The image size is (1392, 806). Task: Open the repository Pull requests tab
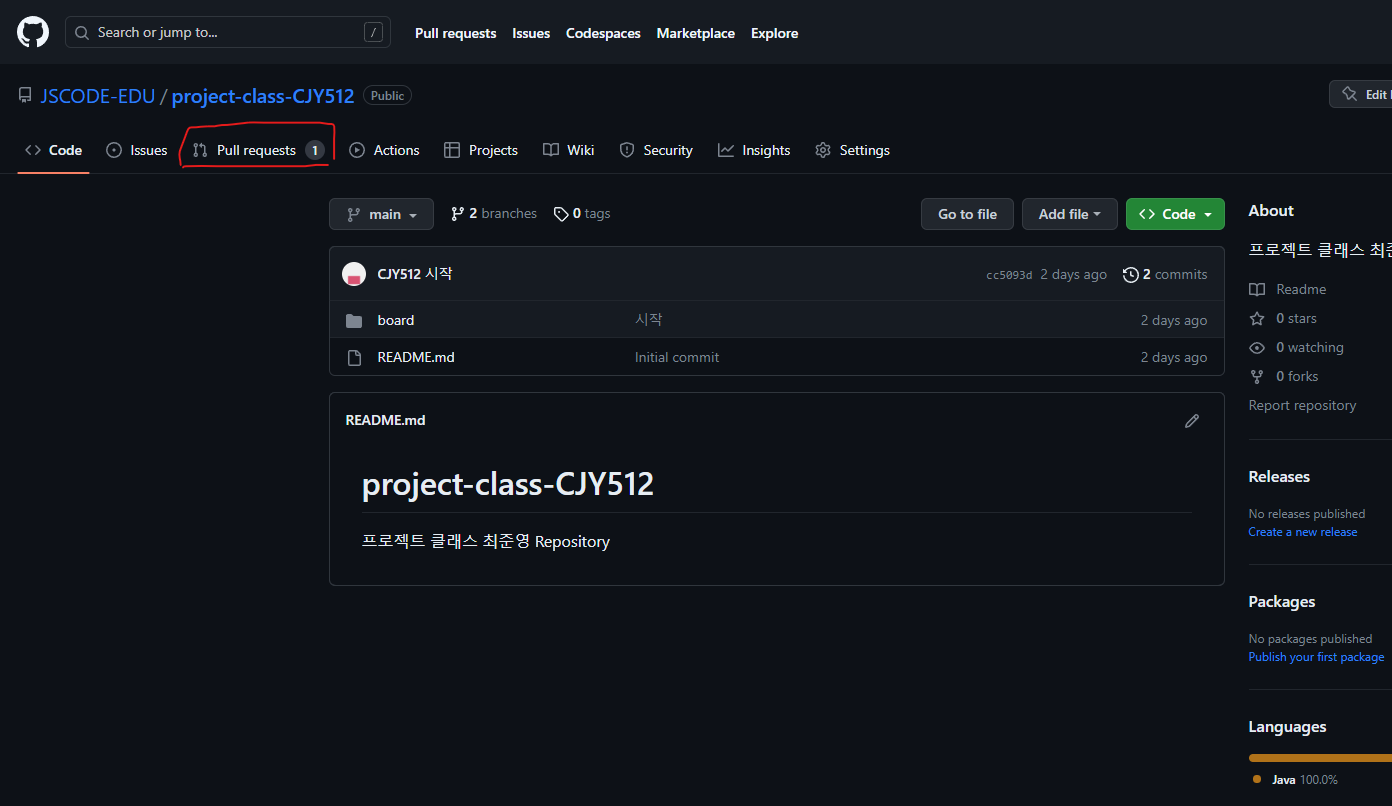click(x=258, y=150)
